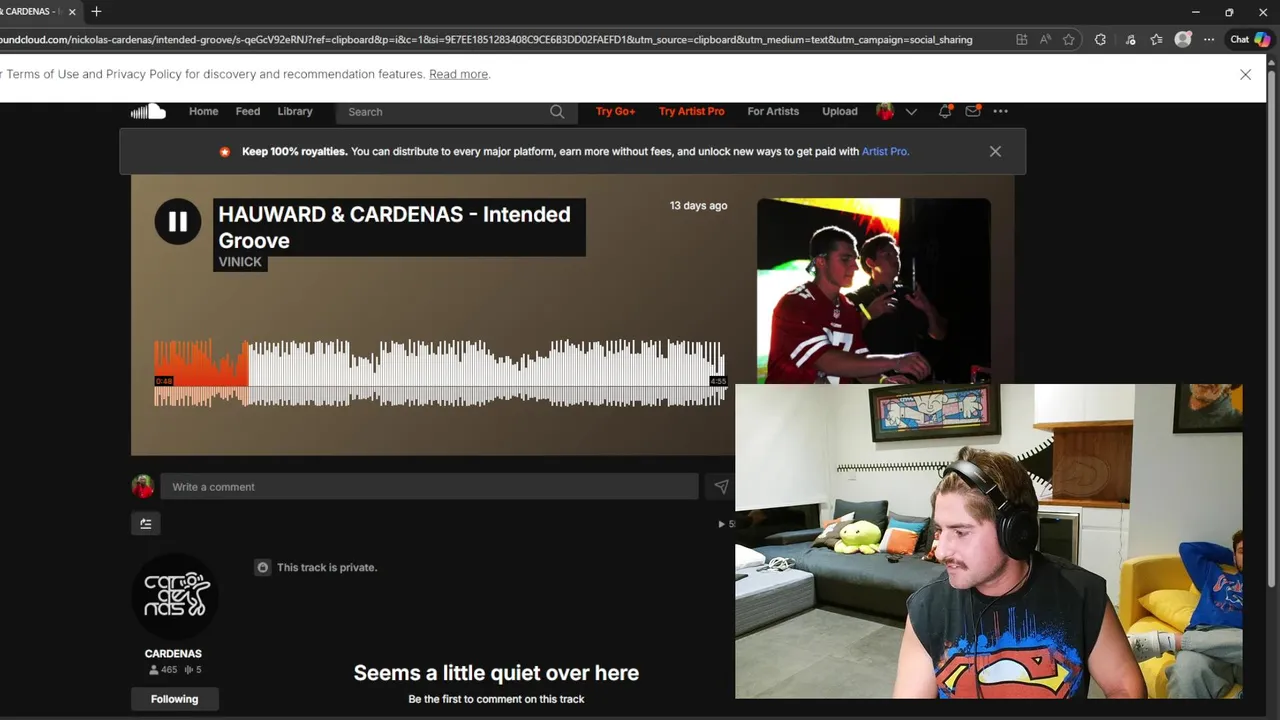Open the notifications bell
1280x720 pixels.
(x=945, y=111)
